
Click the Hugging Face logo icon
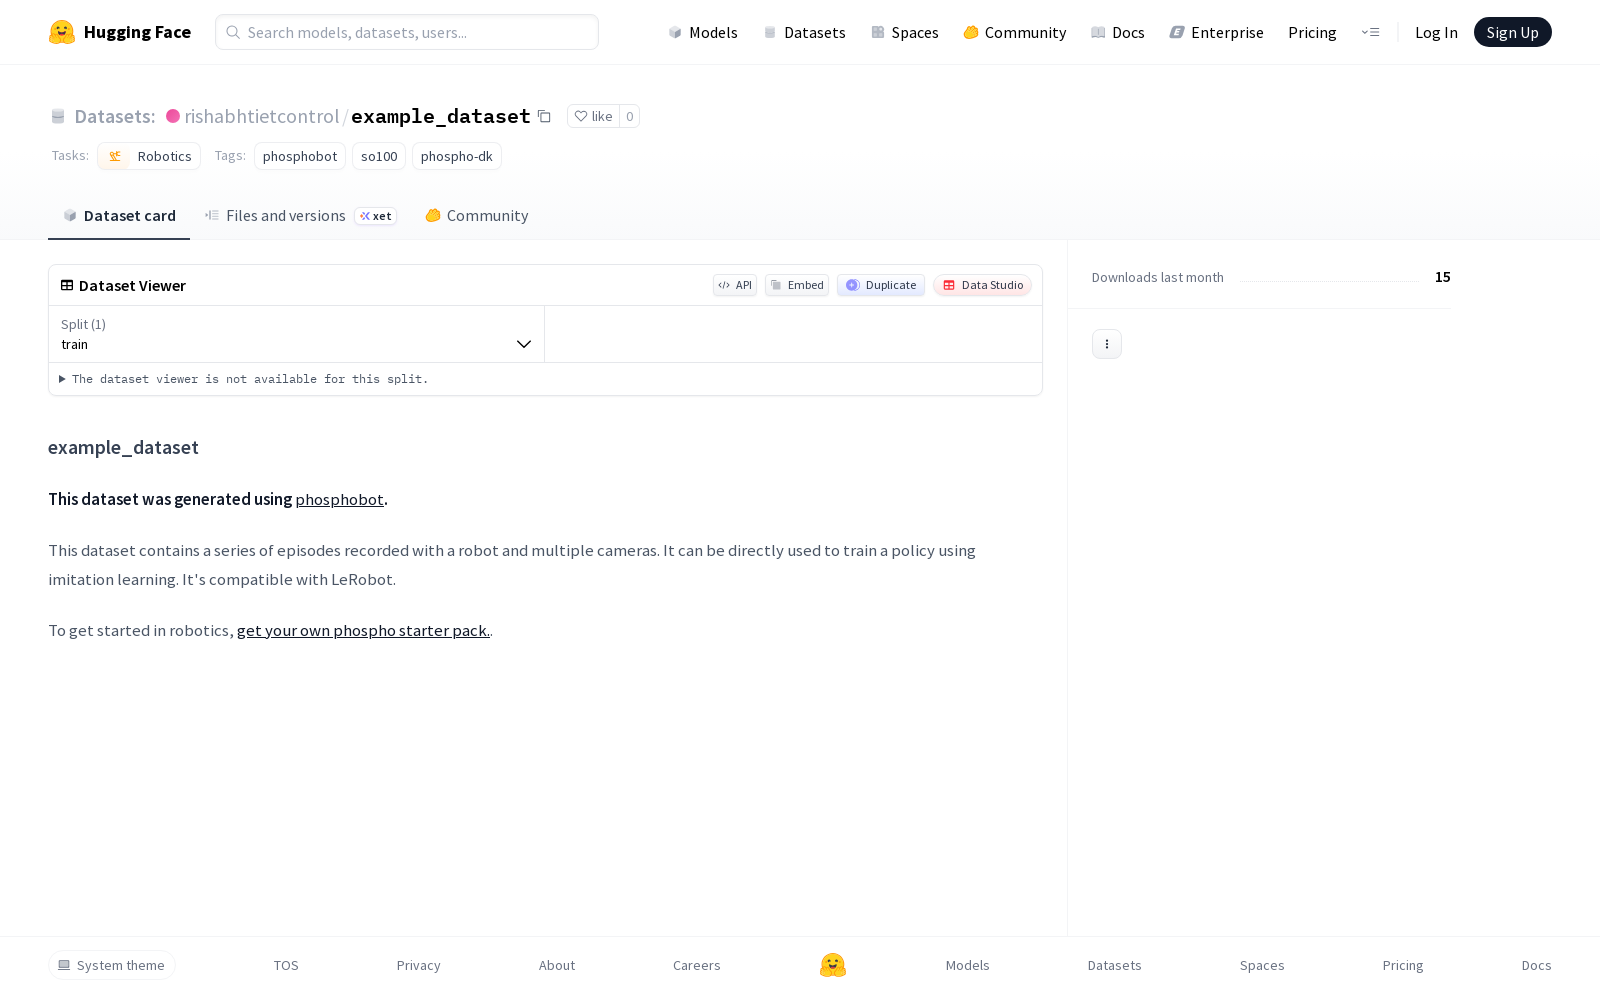pos(62,32)
